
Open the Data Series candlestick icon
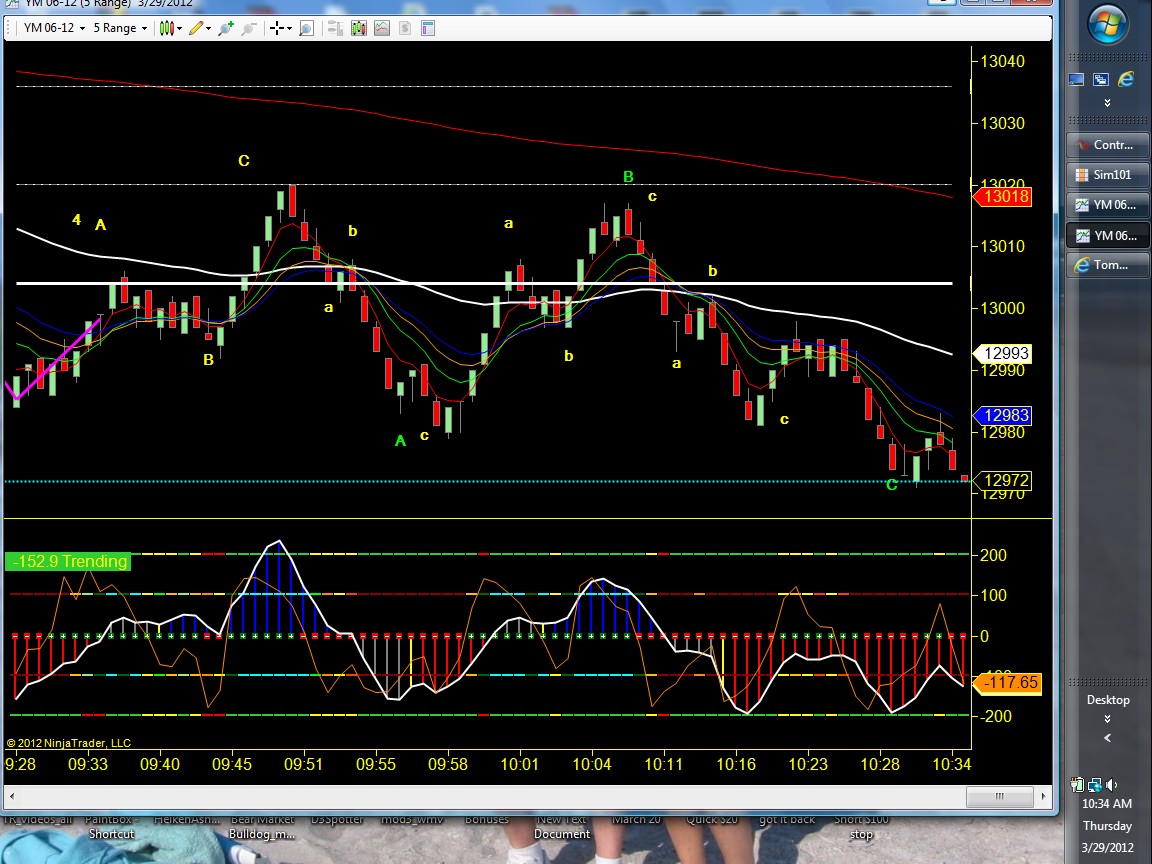click(x=359, y=28)
